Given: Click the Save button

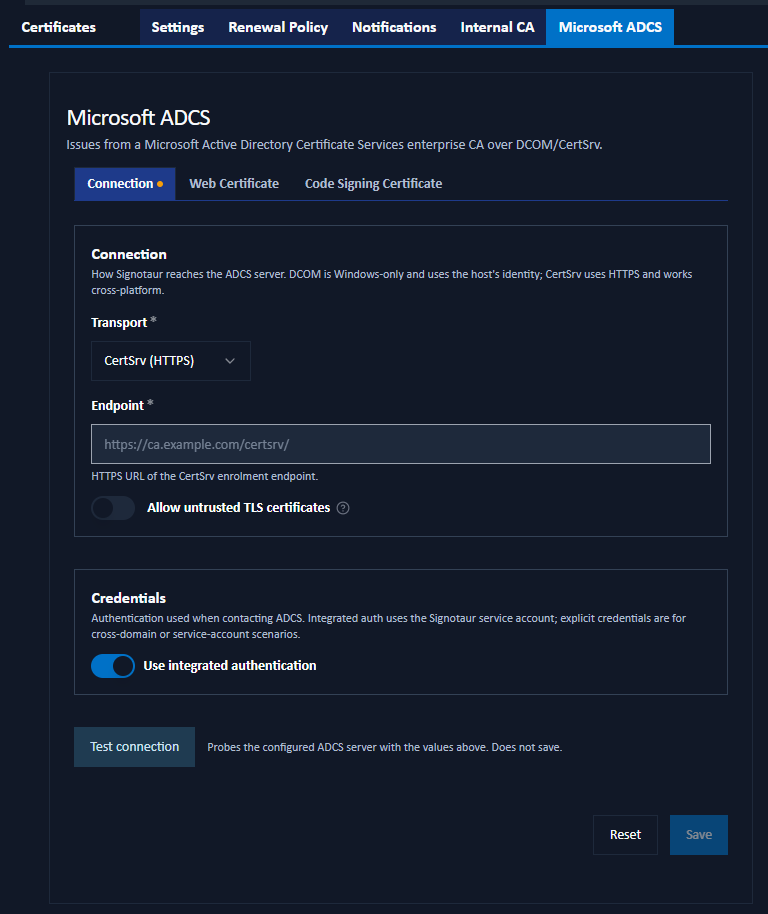Looking at the screenshot, I should coord(699,835).
